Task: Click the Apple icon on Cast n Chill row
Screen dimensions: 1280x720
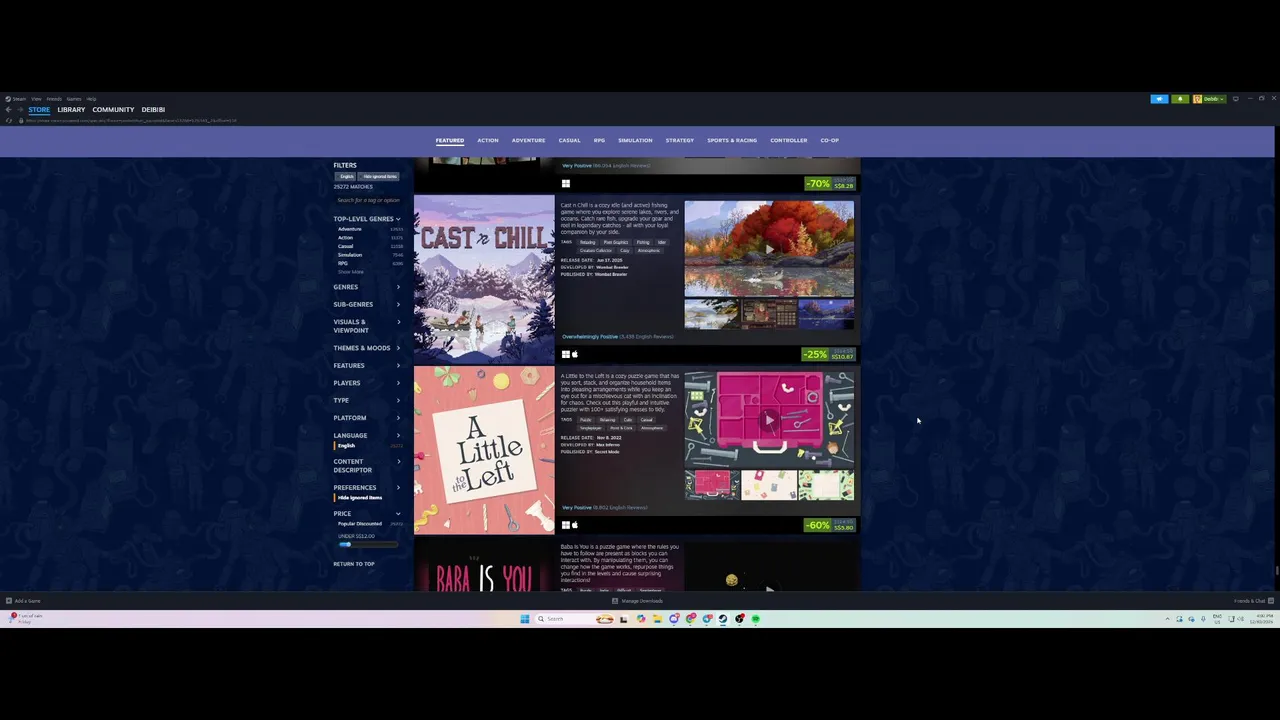Action: pyautogui.click(x=575, y=354)
